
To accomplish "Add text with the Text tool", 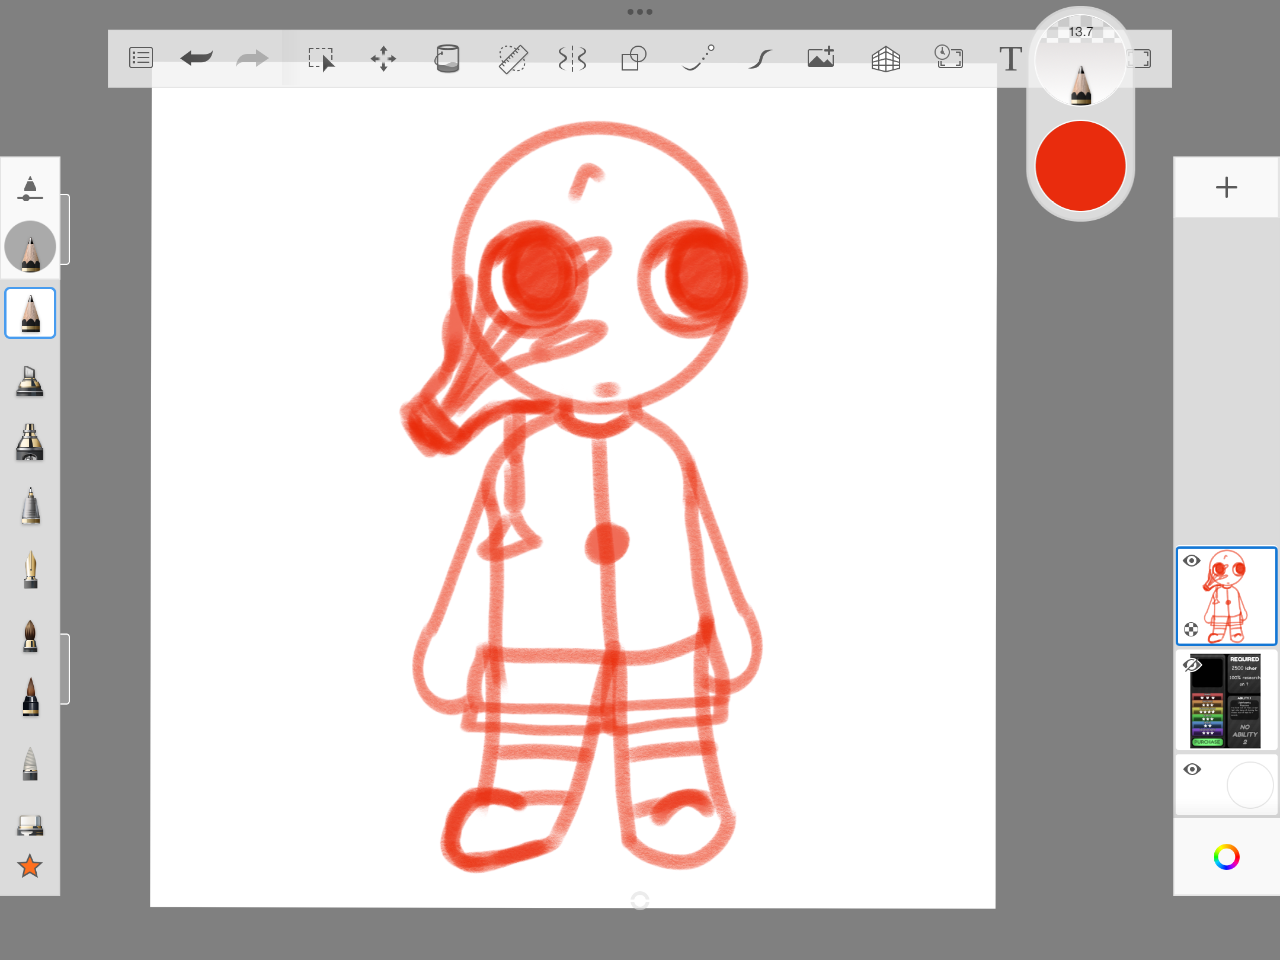I will [x=1010, y=59].
